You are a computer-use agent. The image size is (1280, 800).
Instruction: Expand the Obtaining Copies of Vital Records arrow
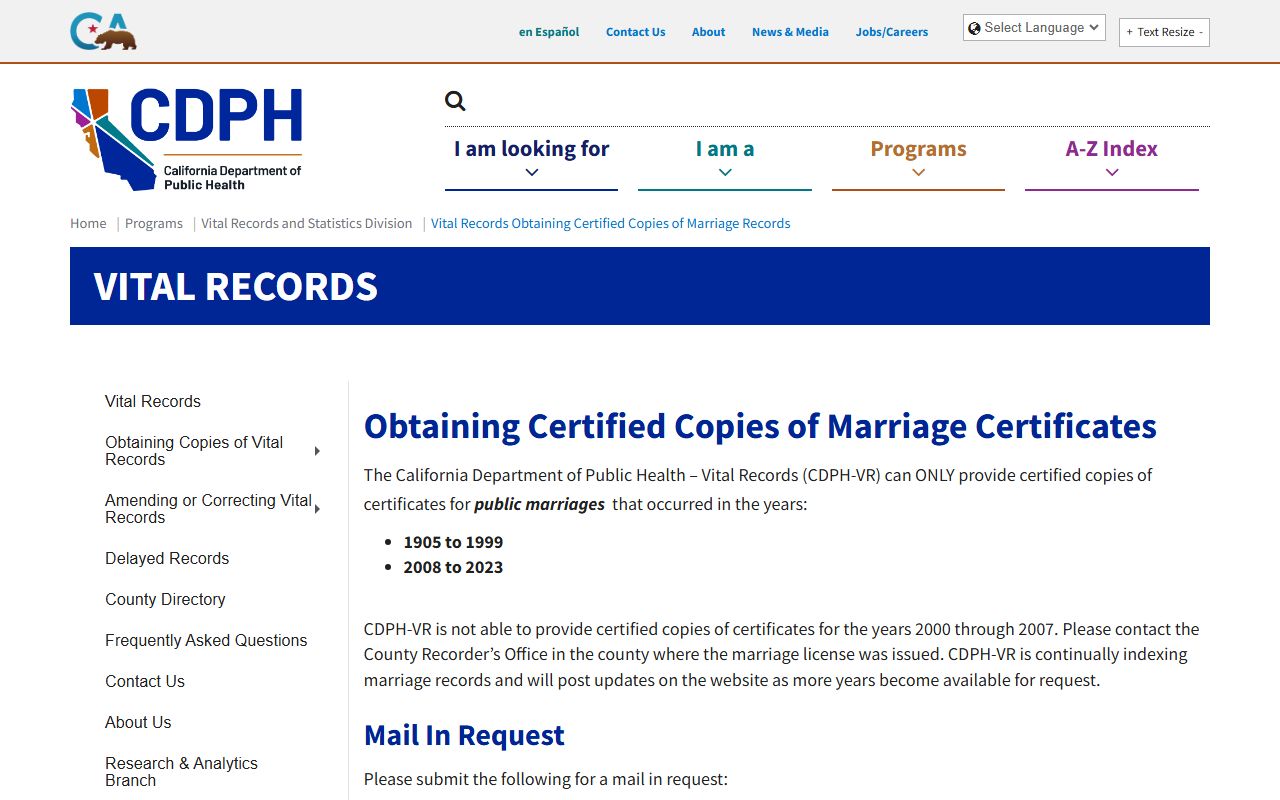point(317,451)
